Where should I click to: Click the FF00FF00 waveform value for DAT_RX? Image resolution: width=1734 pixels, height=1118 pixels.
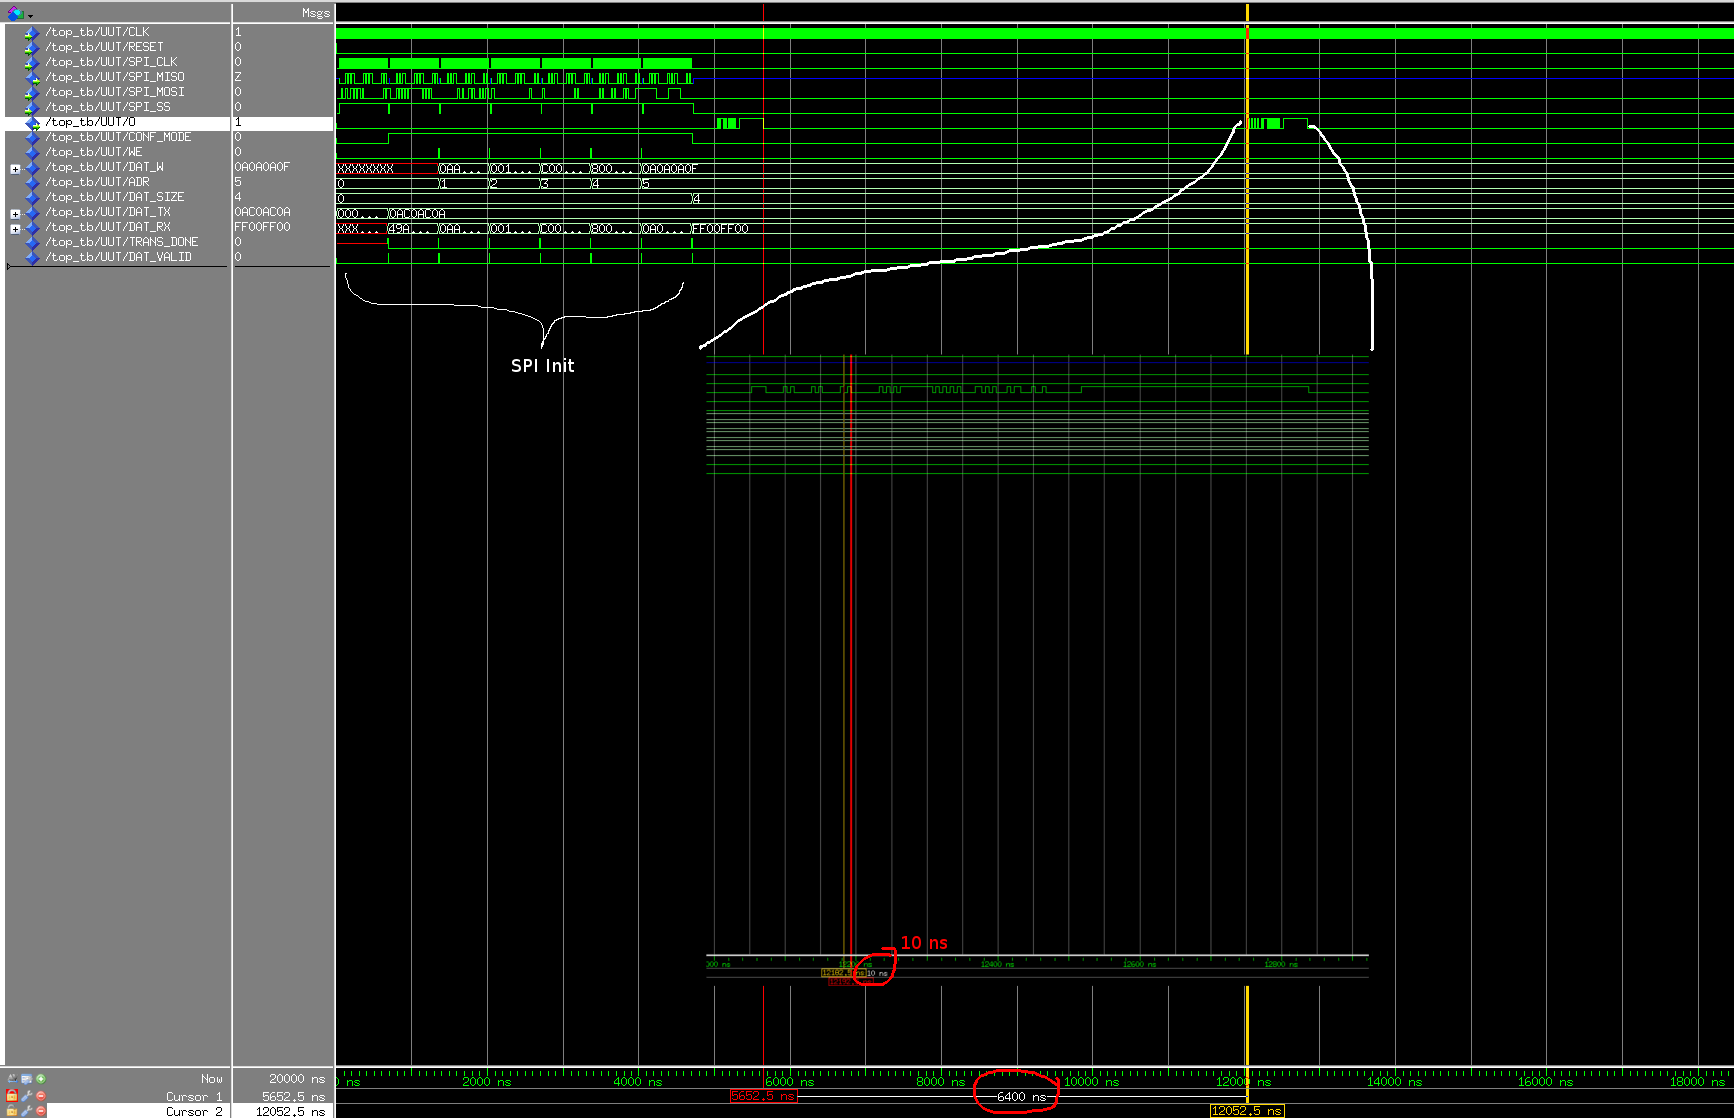point(720,229)
